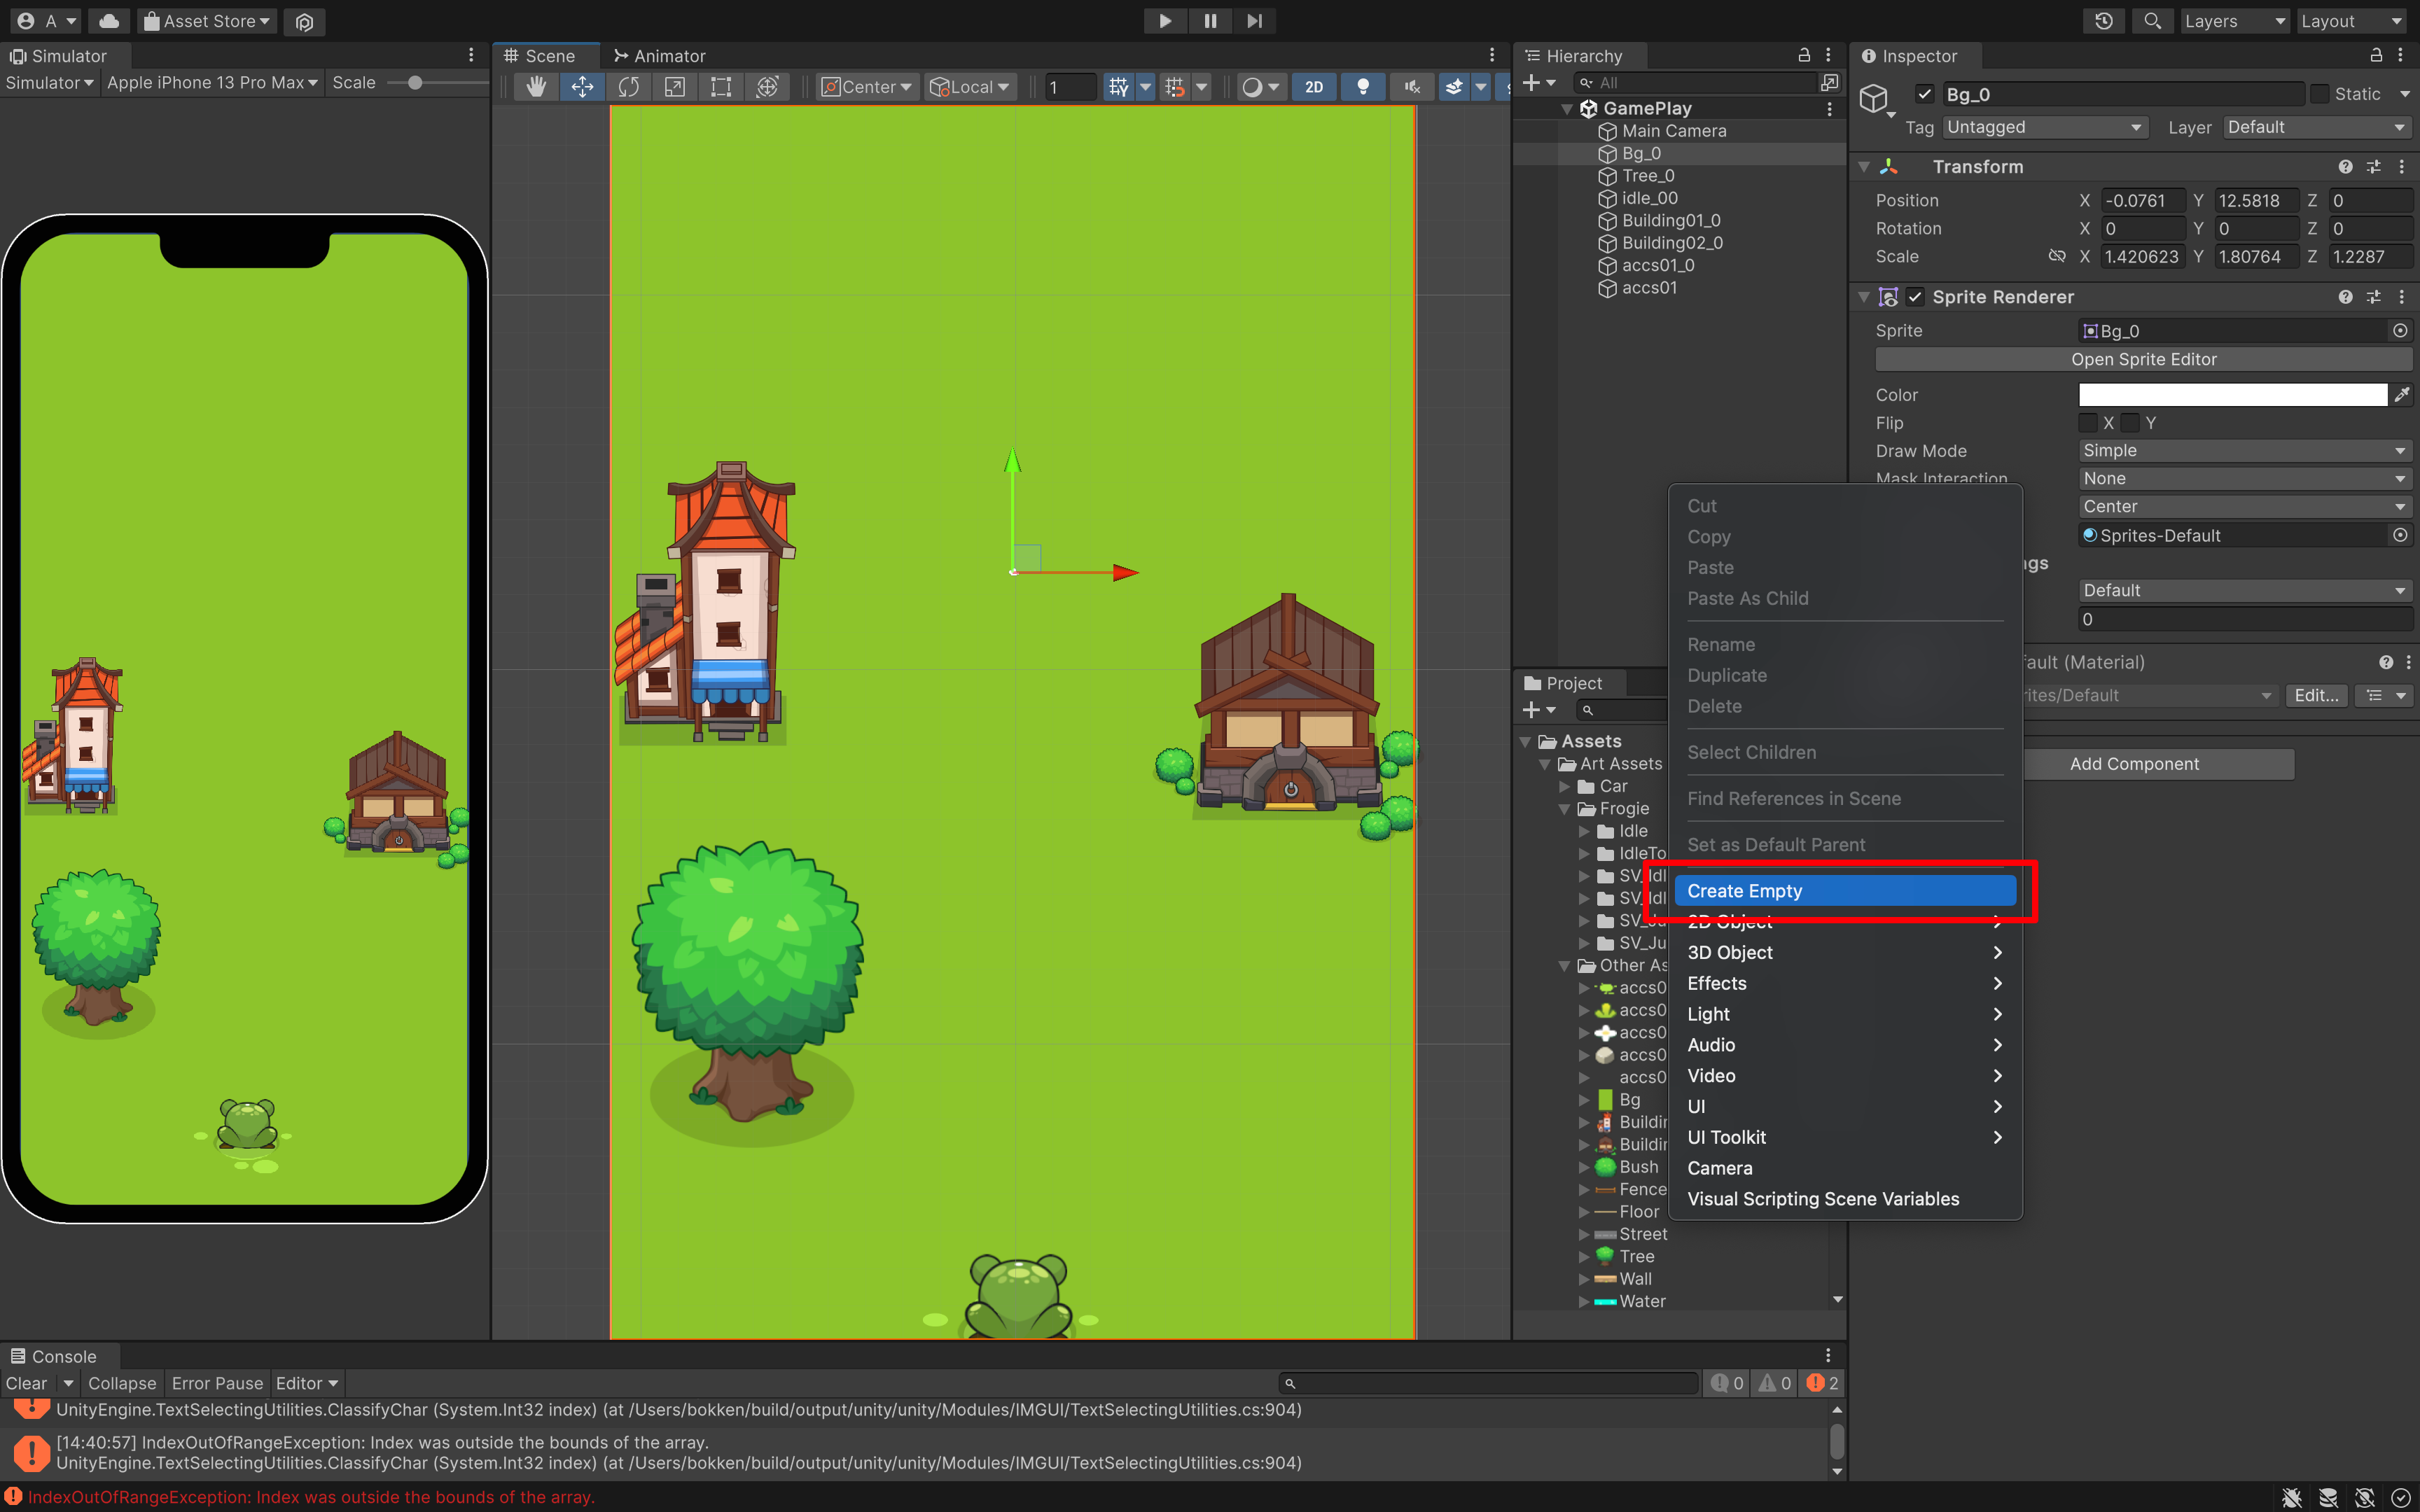The height and width of the screenshot is (1512, 2420).
Task: Select the Rotate tool
Action: (628, 87)
